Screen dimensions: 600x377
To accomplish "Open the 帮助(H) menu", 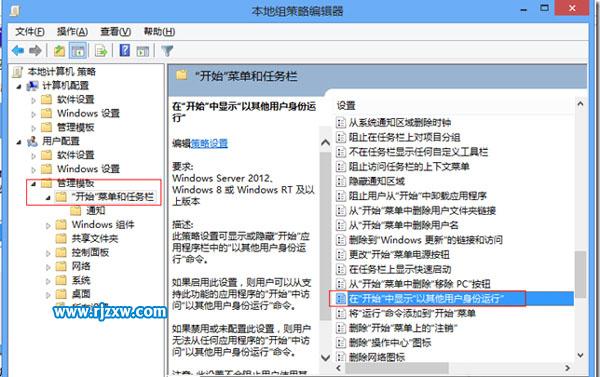I will 159,32.
